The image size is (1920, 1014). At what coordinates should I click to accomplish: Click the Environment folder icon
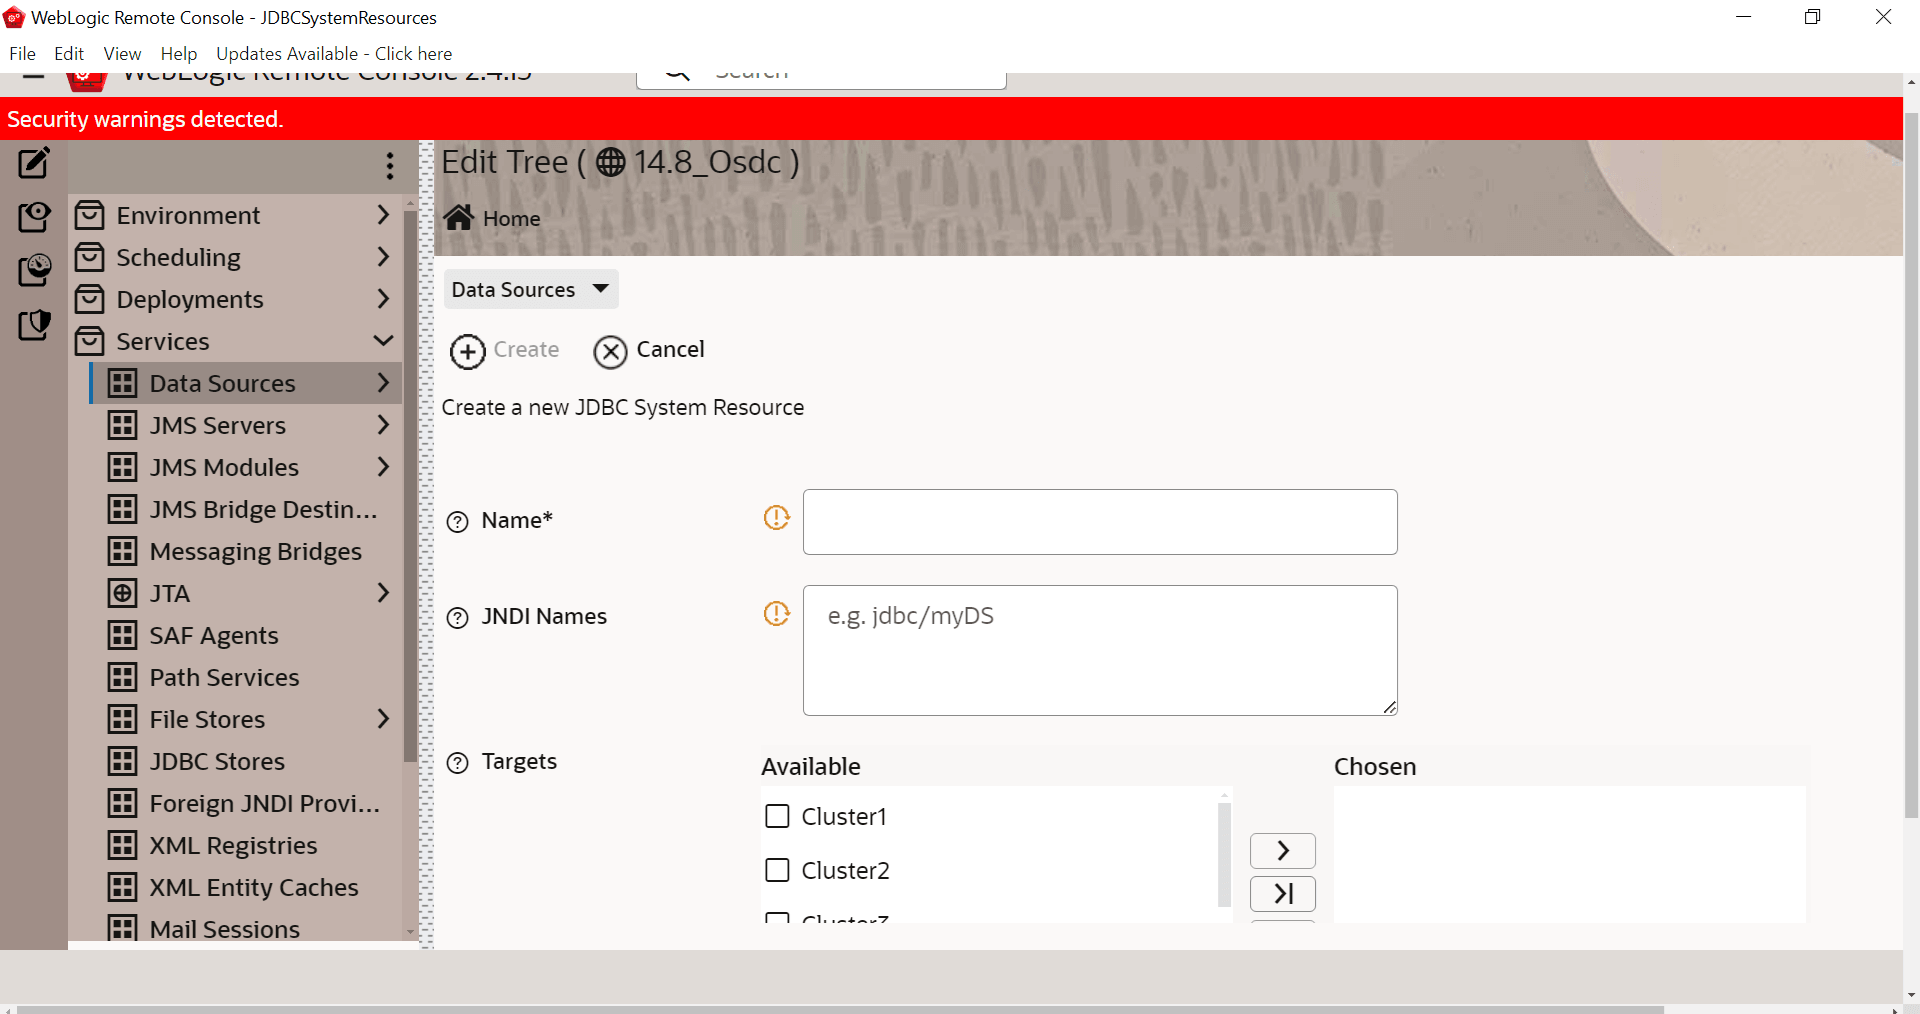[90, 215]
